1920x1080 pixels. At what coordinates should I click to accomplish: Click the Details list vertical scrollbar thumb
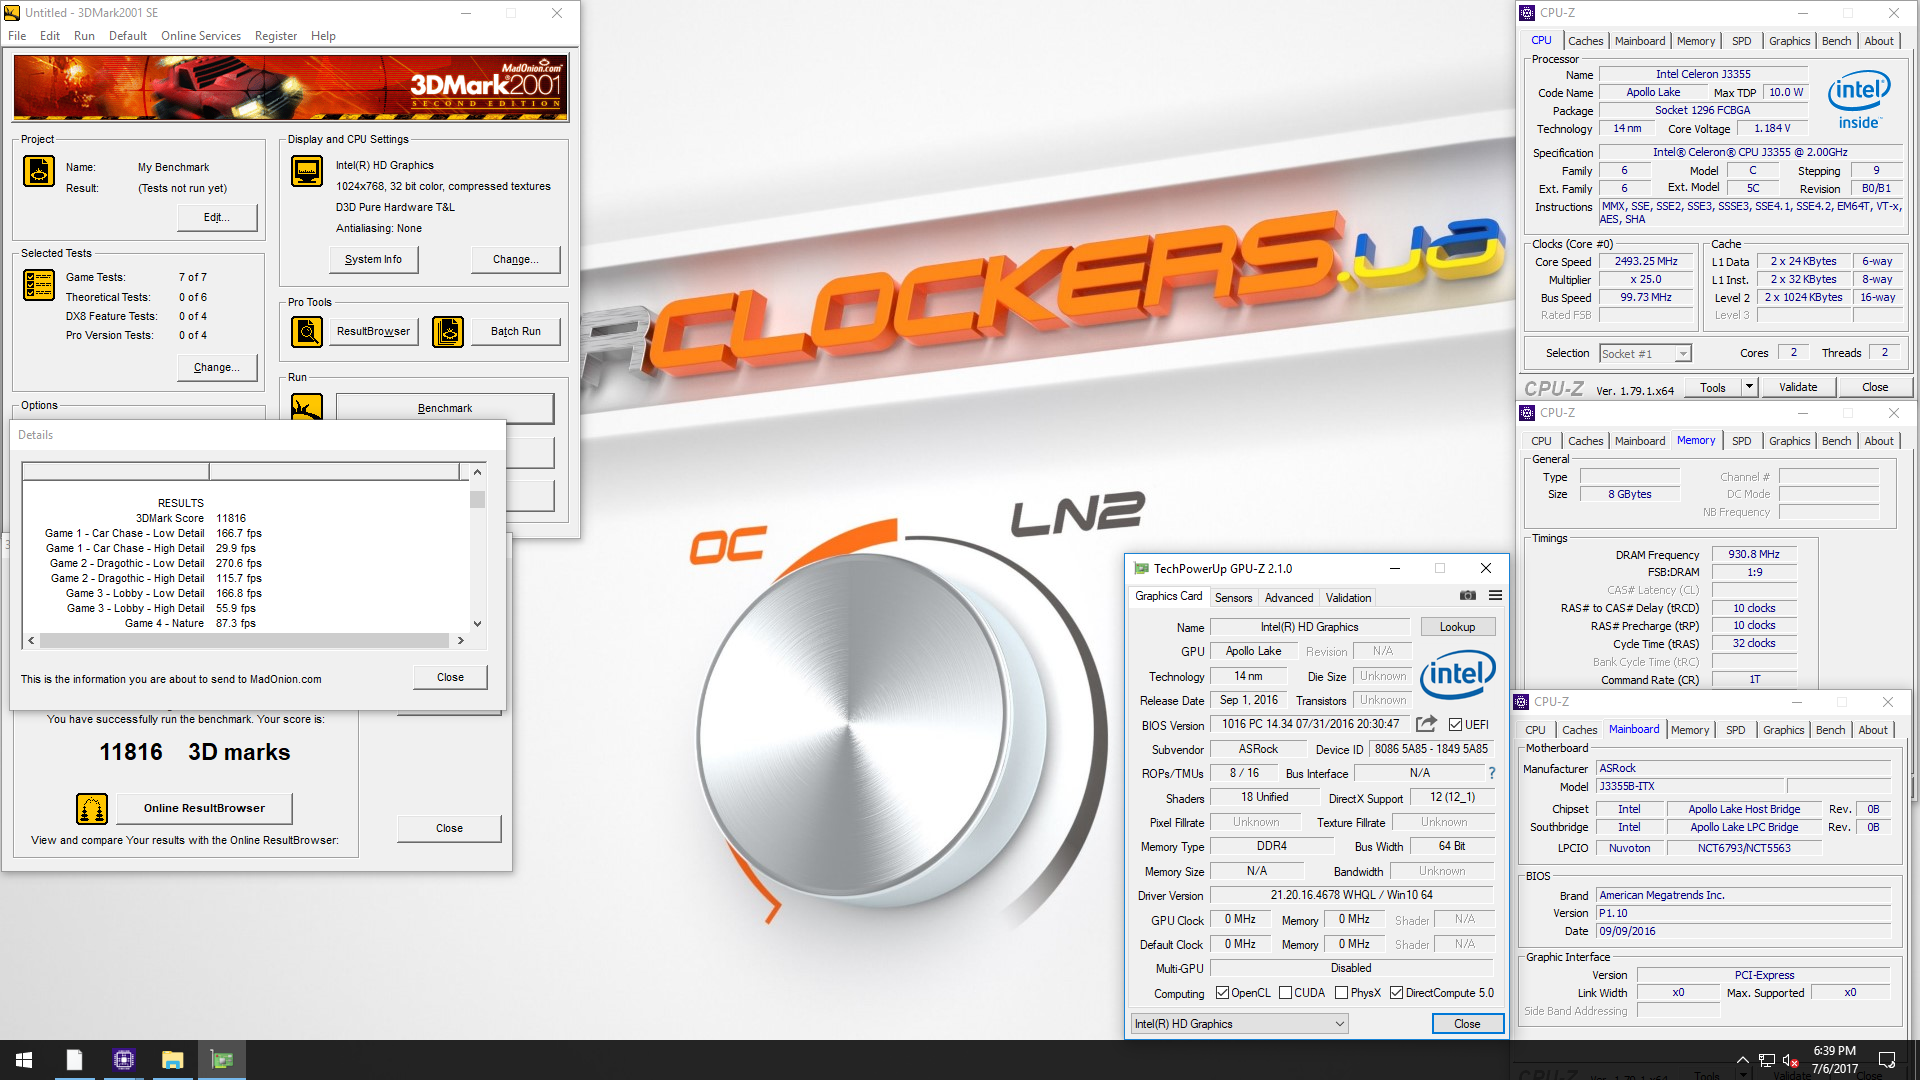coord(477,499)
